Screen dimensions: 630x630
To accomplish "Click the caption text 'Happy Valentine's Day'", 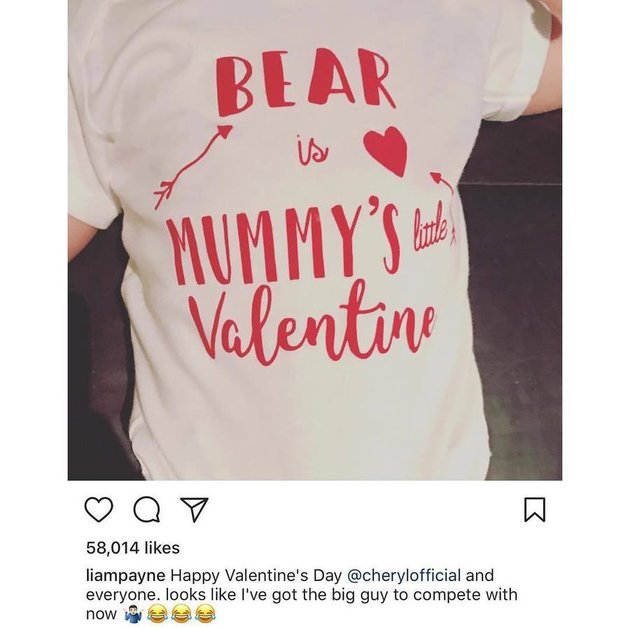I will [x=256, y=576].
